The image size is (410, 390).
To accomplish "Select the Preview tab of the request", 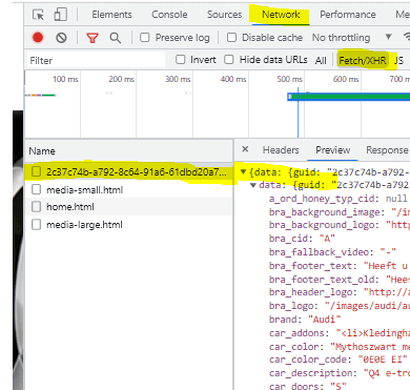I will (x=333, y=150).
